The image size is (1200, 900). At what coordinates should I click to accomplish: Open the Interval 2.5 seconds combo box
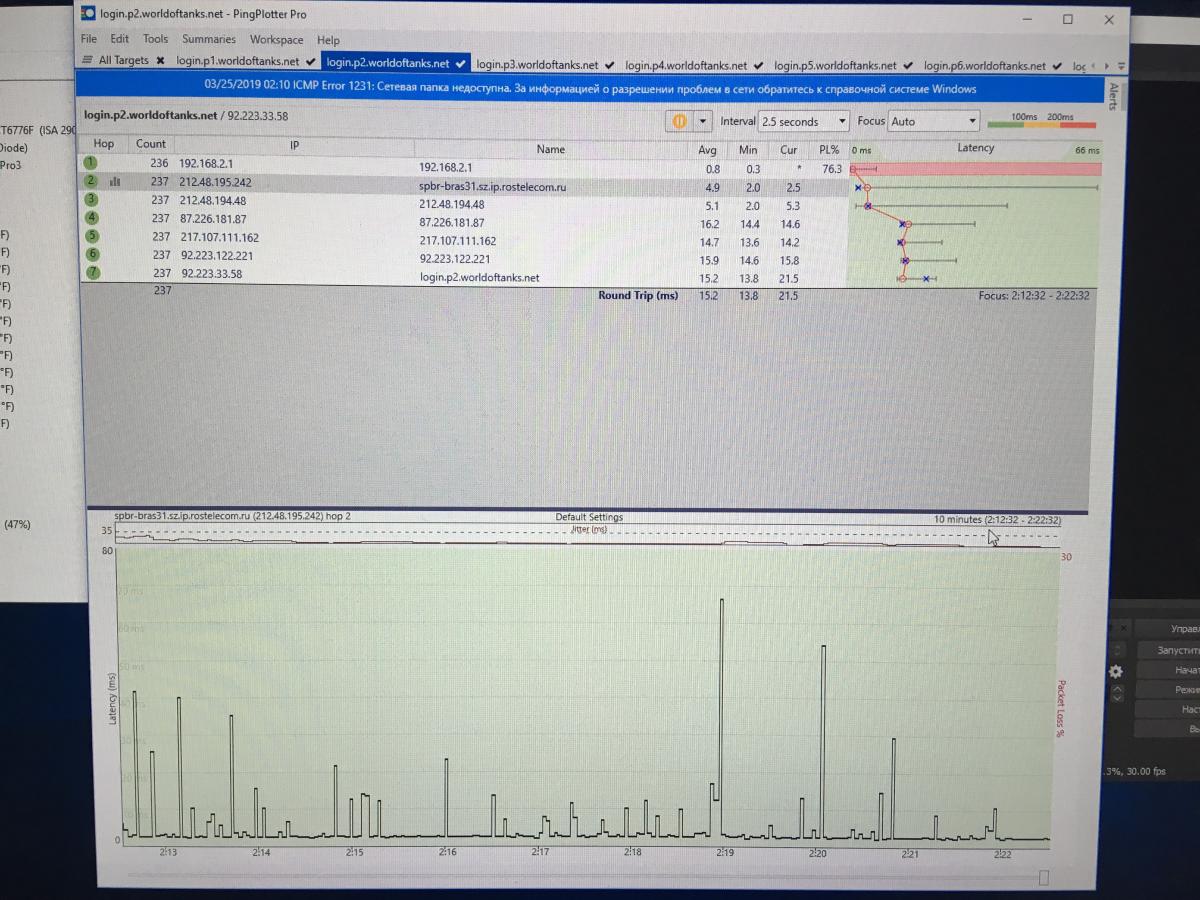[803, 121]
